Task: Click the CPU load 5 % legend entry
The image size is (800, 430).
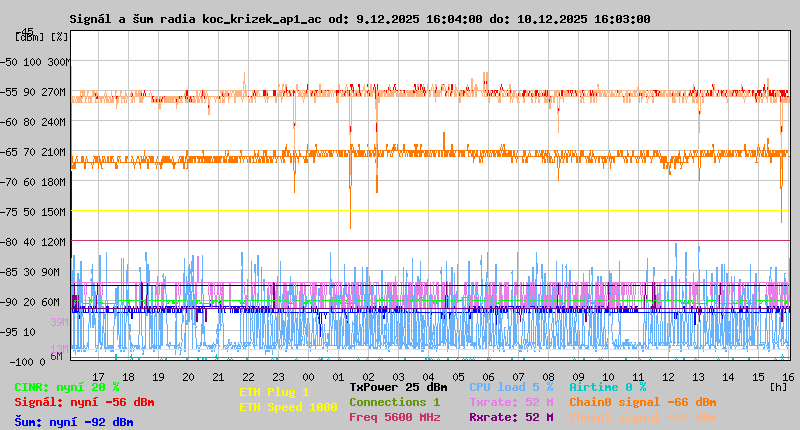Action: click(x=511, y=387)
